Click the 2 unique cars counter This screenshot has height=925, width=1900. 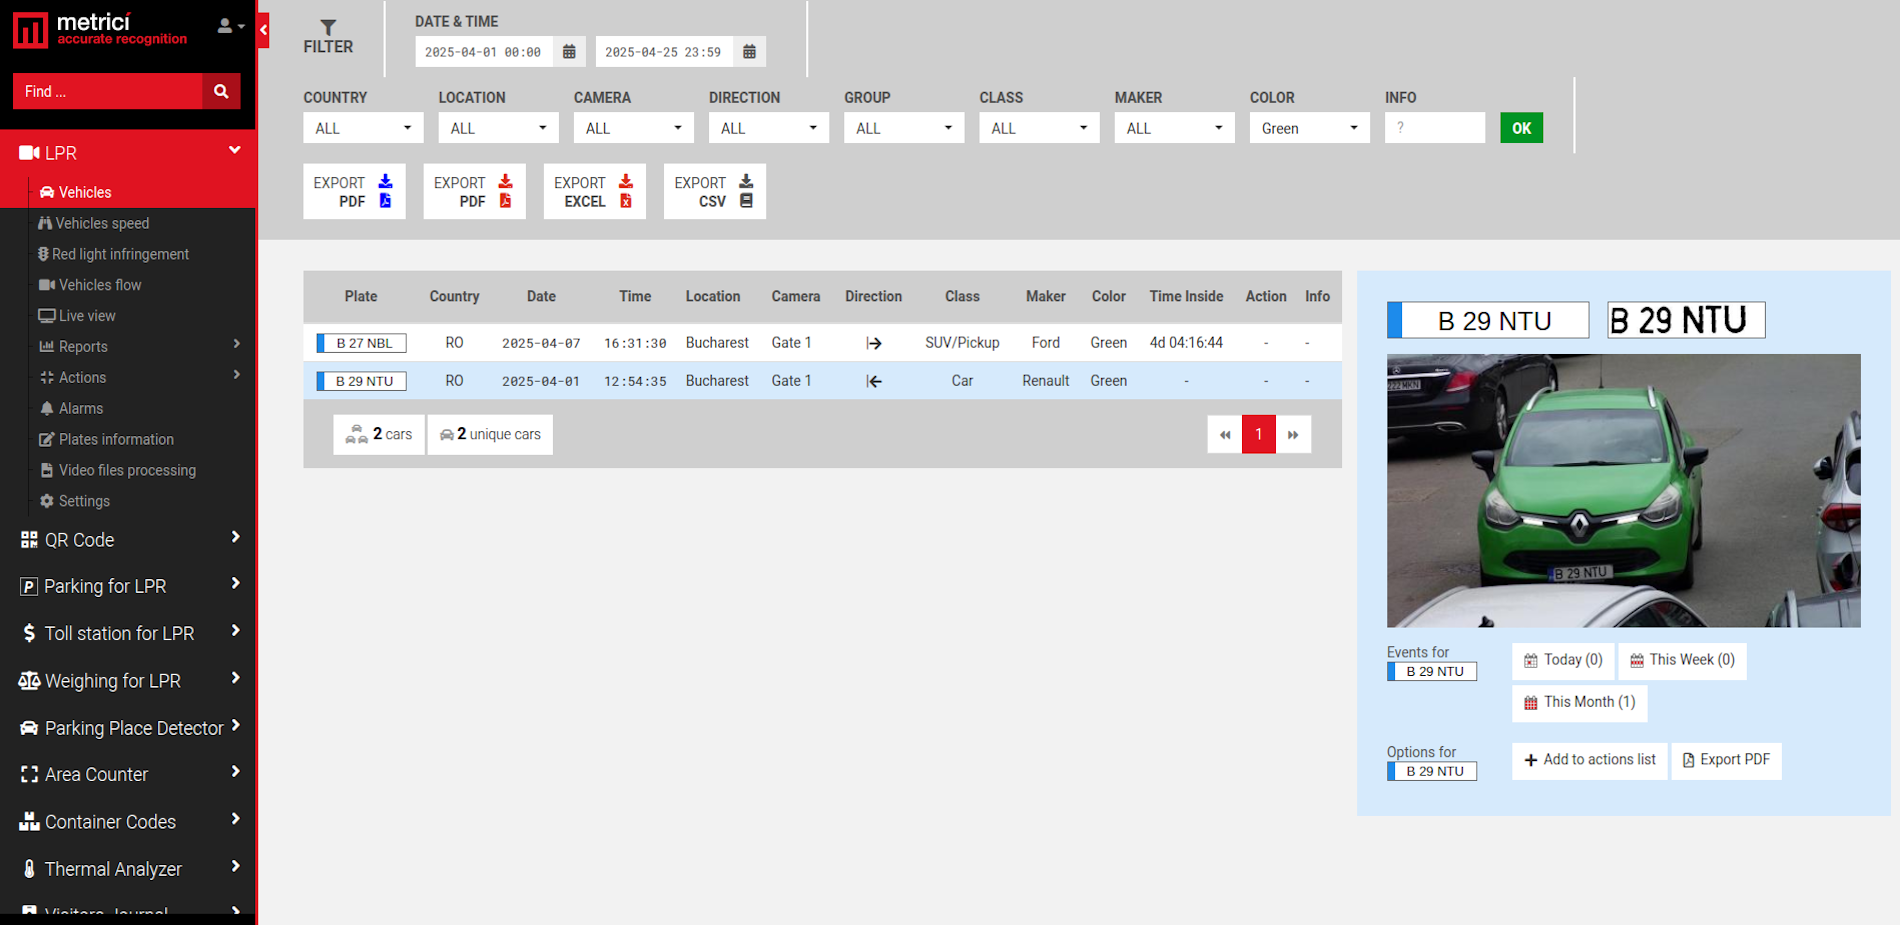pos(490,434)
